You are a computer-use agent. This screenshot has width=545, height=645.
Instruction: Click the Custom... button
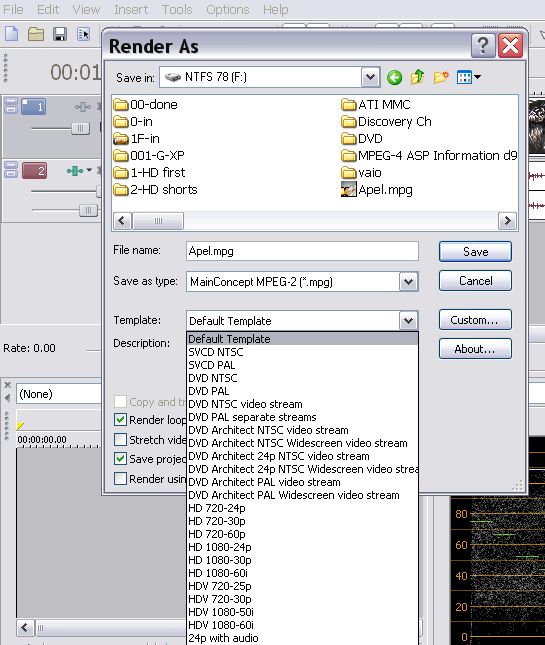[475, 320]
